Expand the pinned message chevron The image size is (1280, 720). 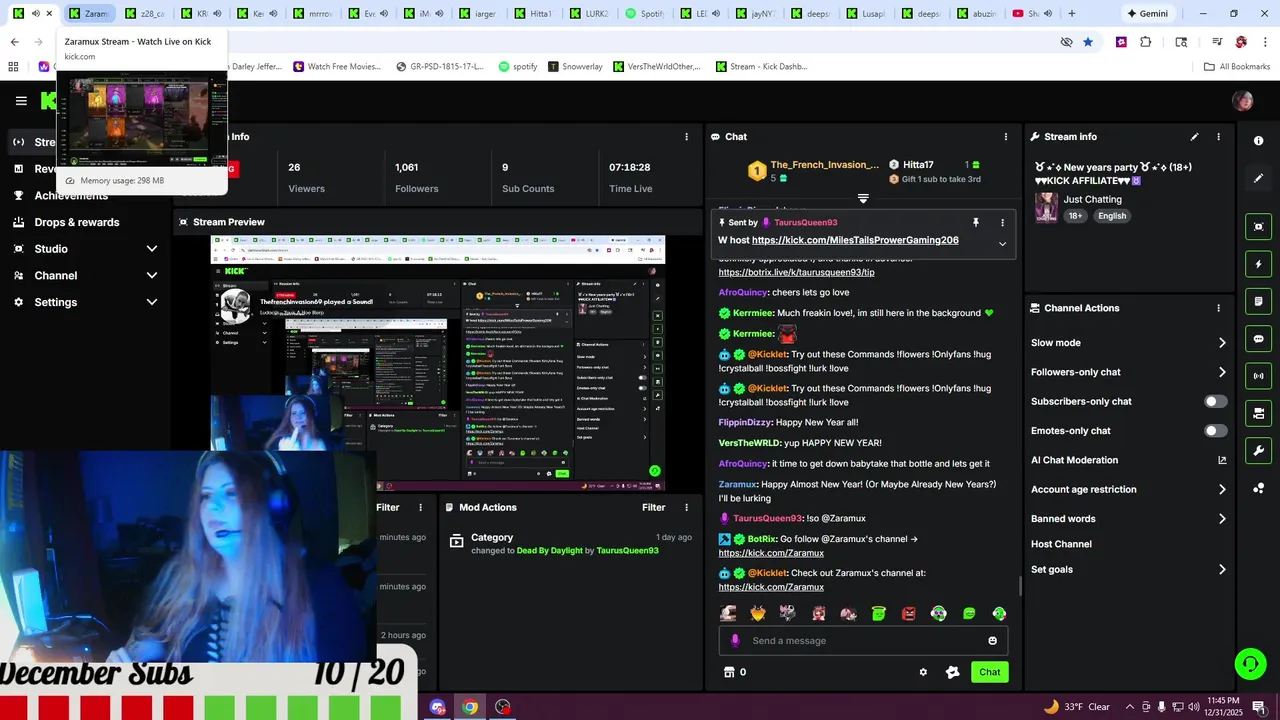[1002, 244]
